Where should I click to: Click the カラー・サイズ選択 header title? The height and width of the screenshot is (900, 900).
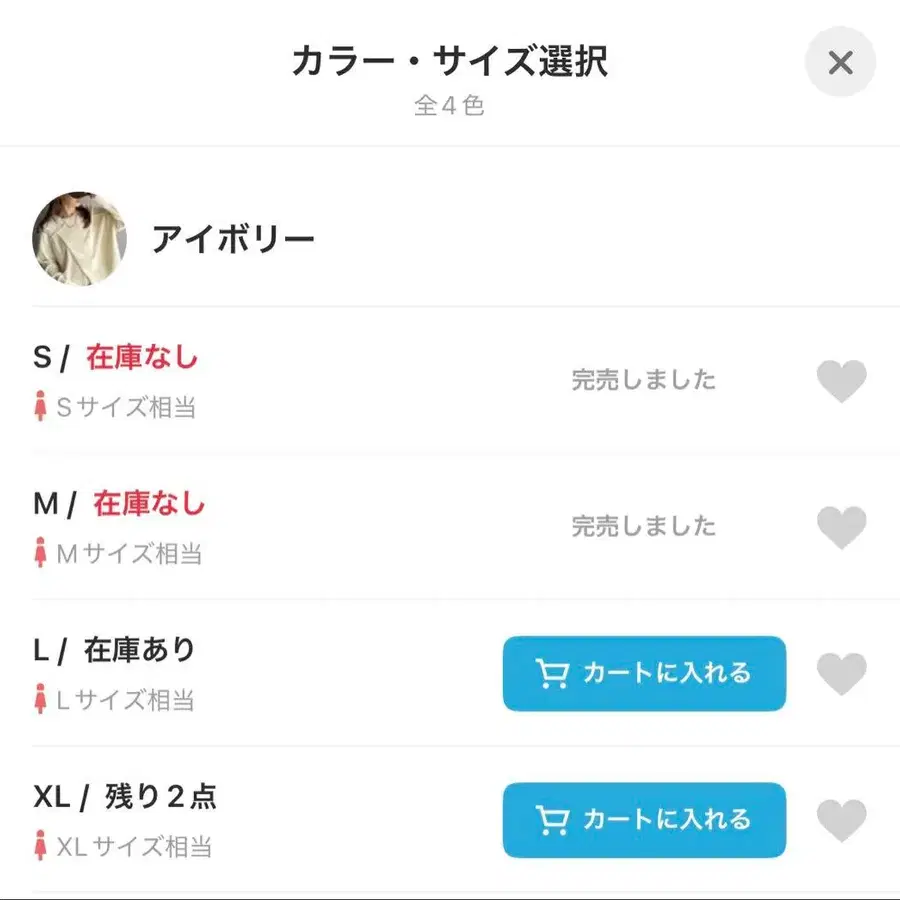click(449, 62)
